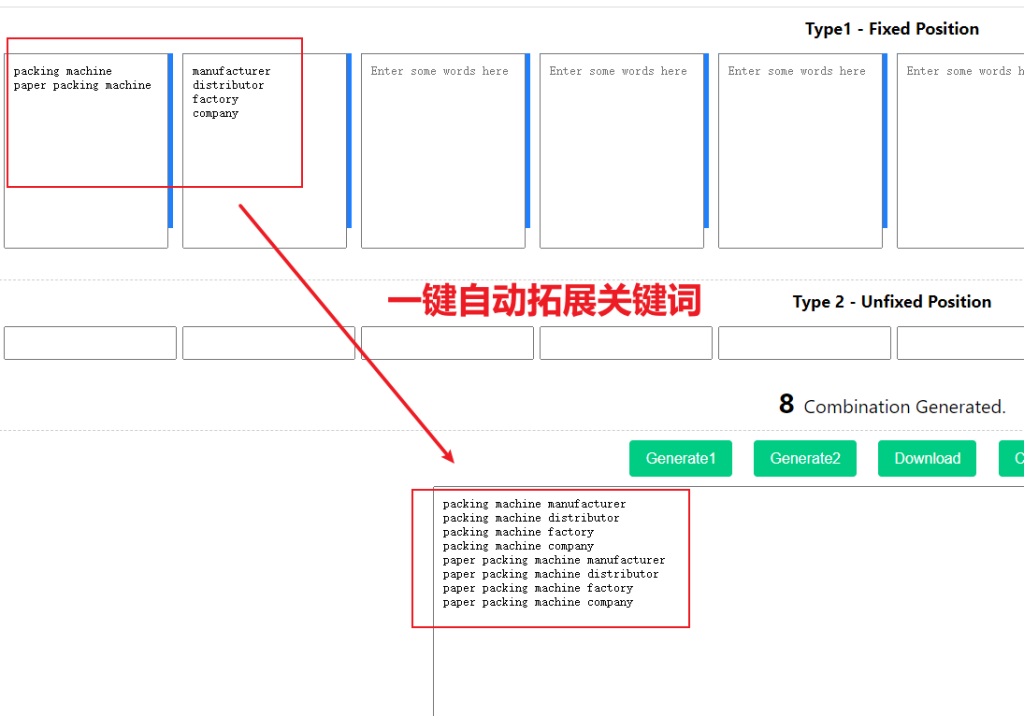Click the sixth Type1 box cut off at the edge
Image resolution: width=1024 pixels, height=716 pixels.
pos(962,150)
